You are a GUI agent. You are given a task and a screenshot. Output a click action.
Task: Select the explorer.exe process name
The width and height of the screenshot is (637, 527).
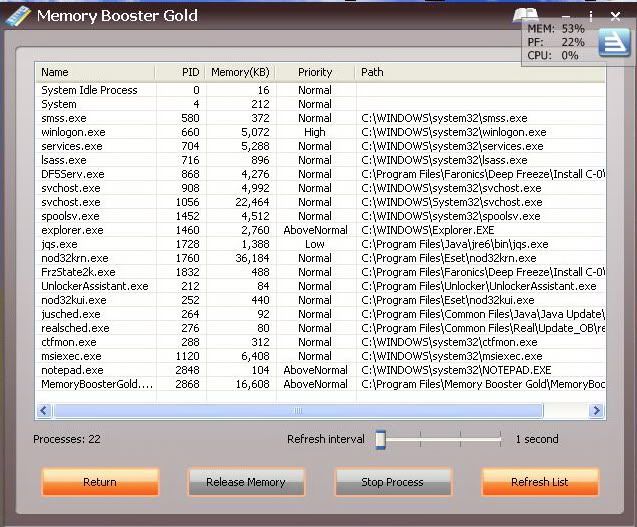coord(72,230)
